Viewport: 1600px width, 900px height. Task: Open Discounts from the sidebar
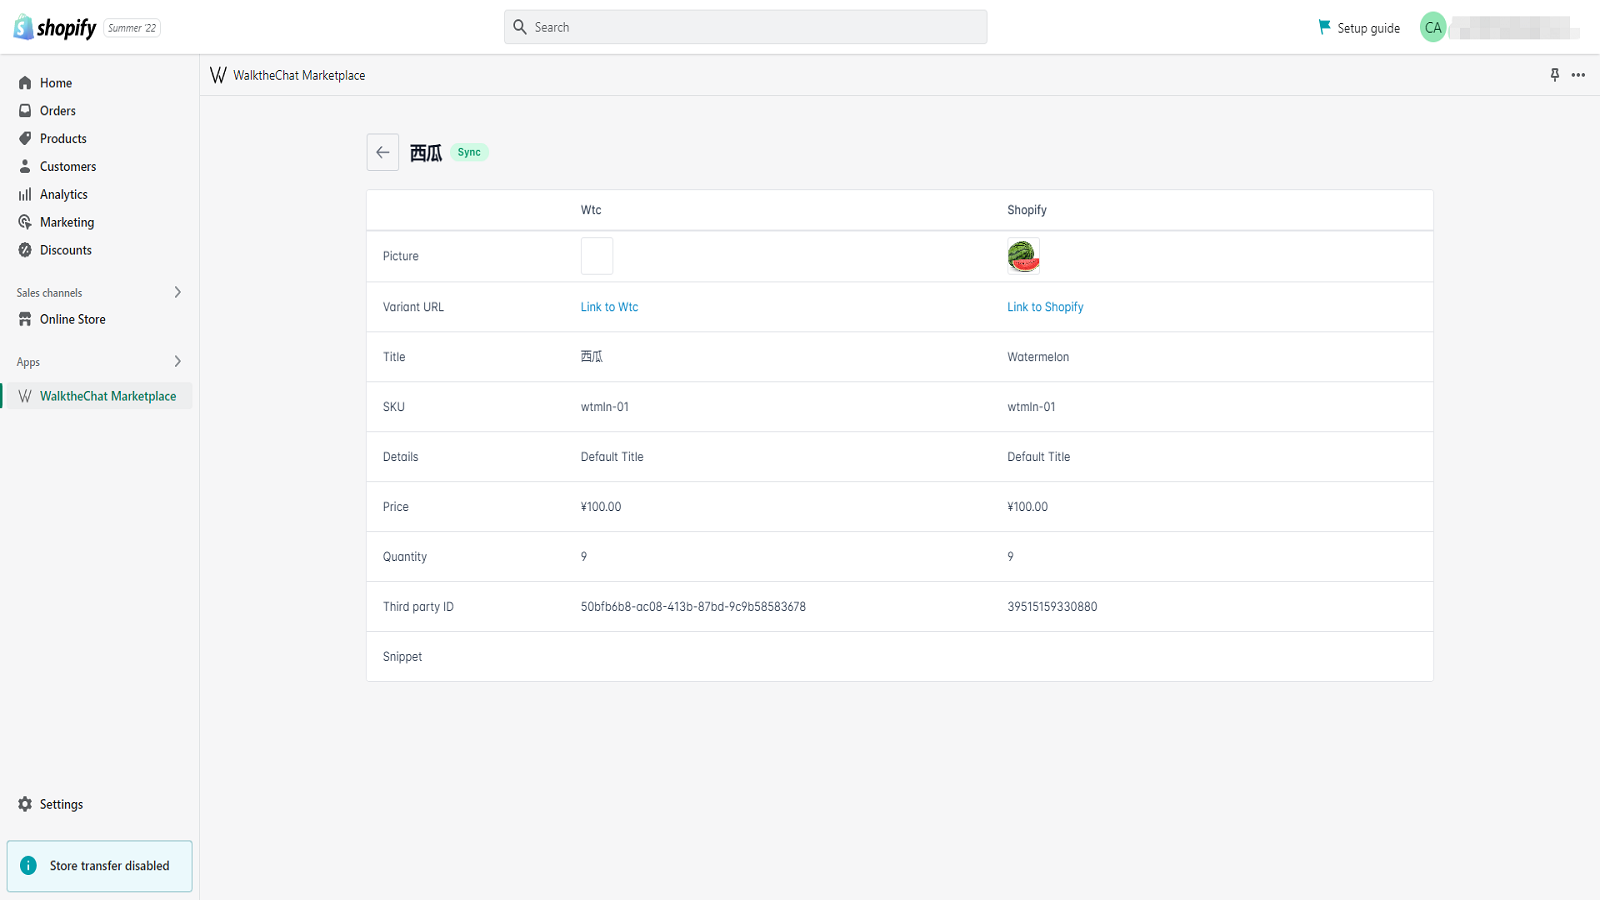coord(65,249)
